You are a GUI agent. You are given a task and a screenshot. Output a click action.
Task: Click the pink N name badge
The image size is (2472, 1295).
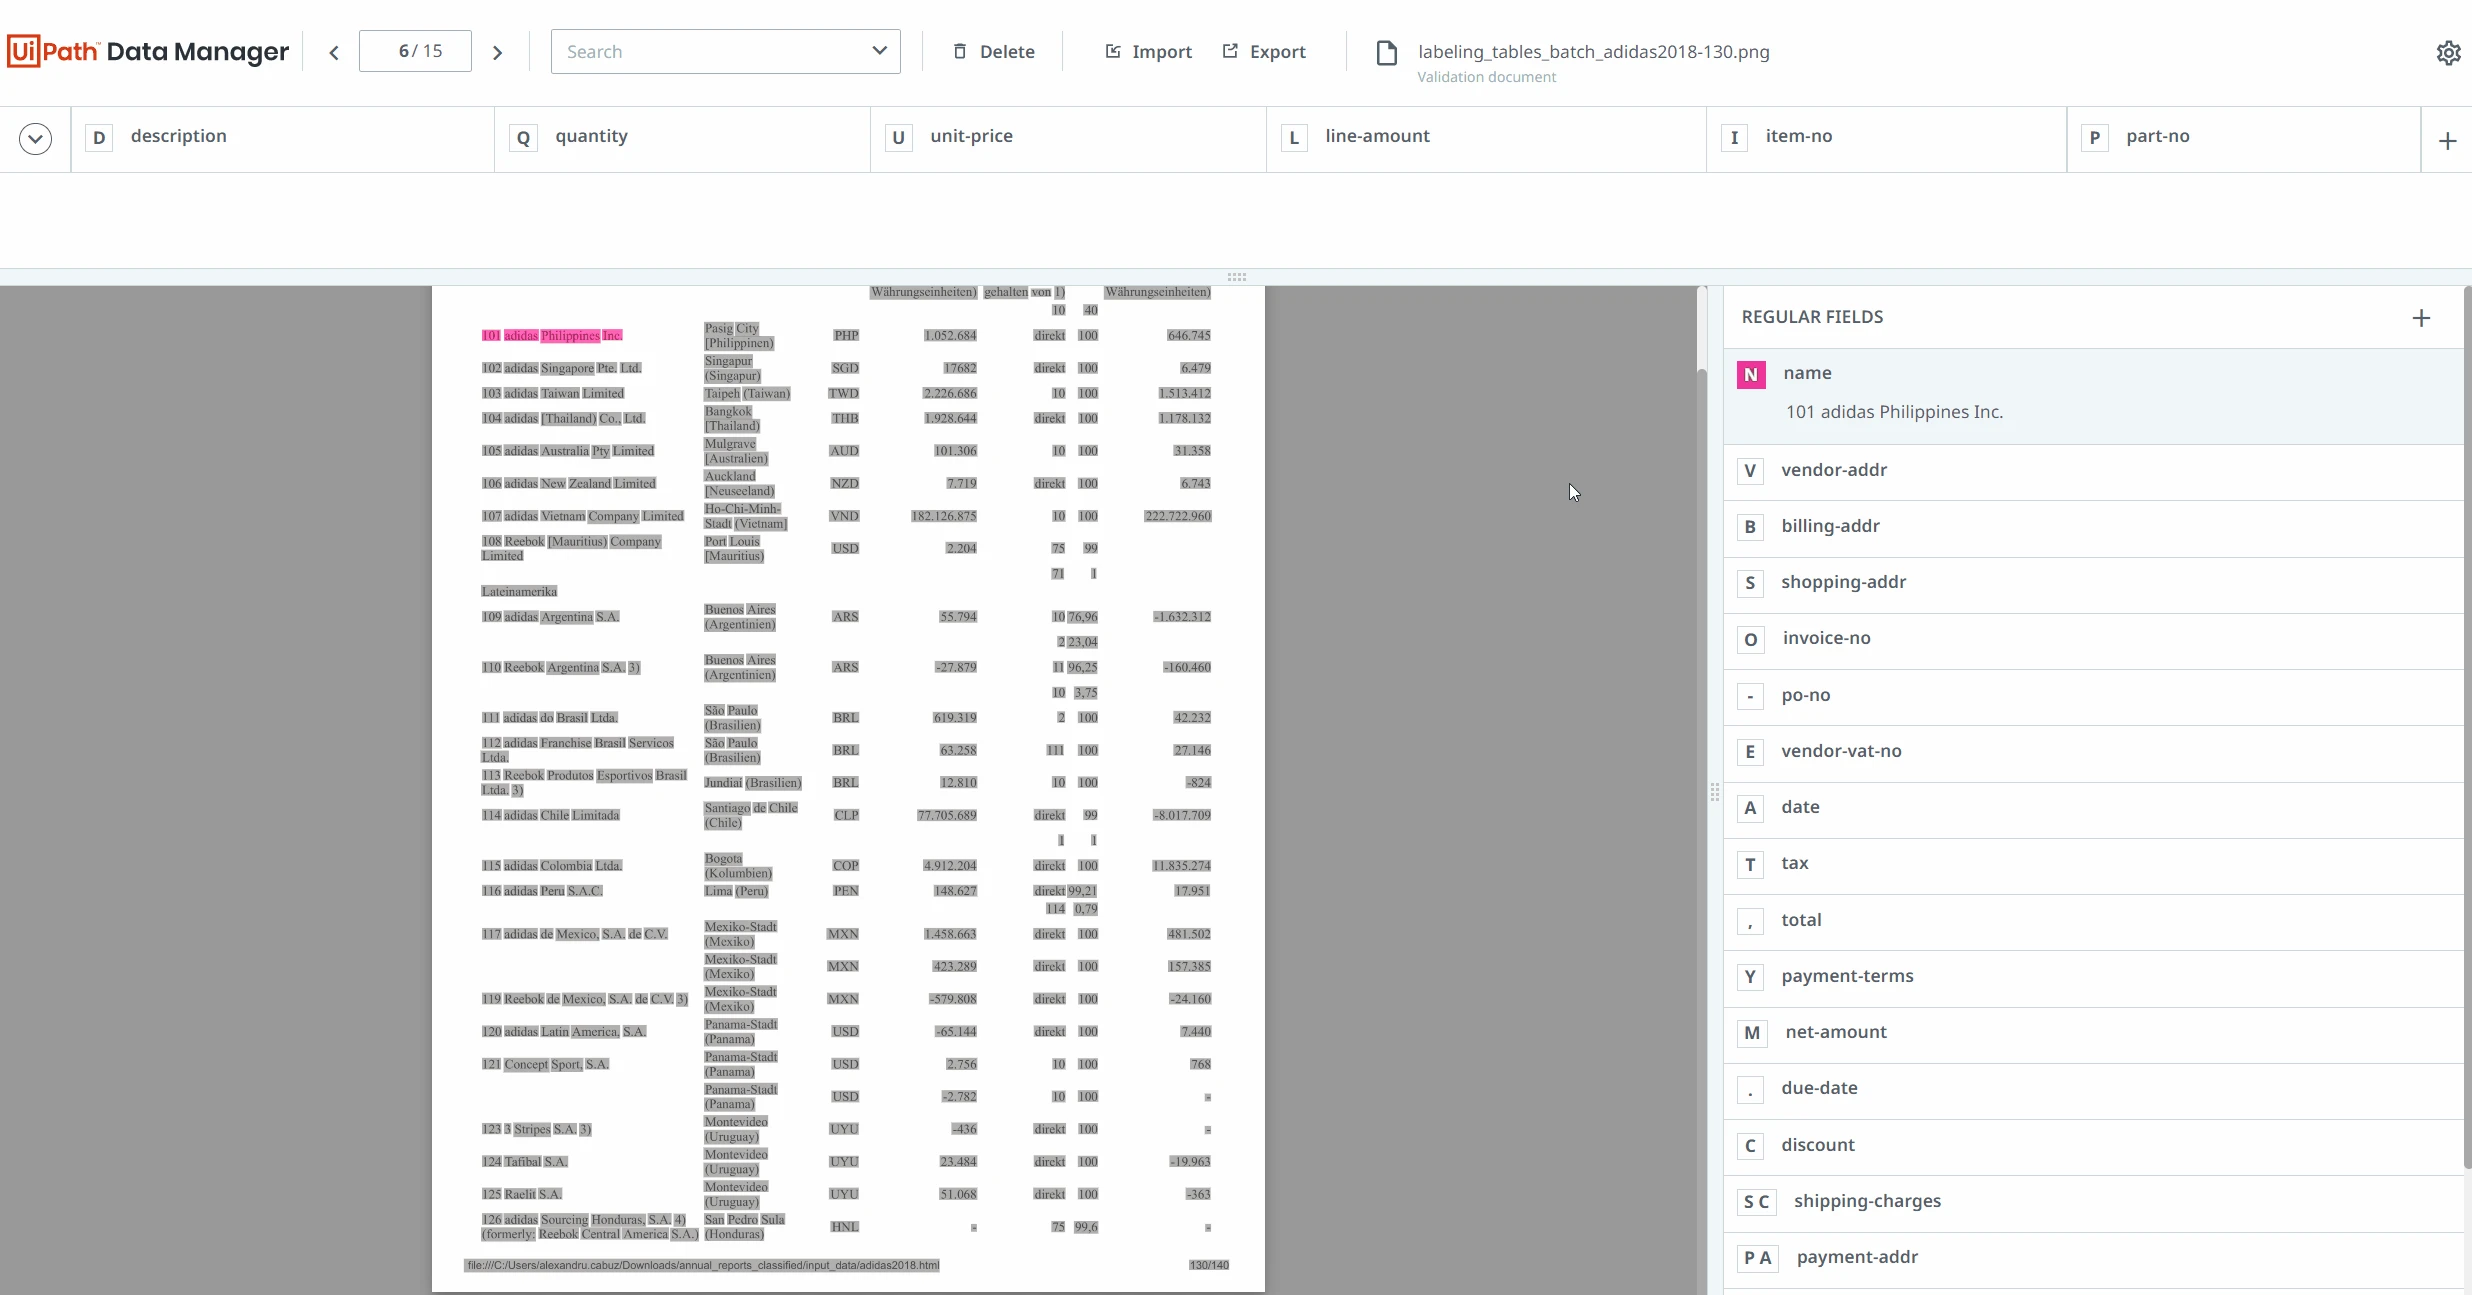(1751, 374)
